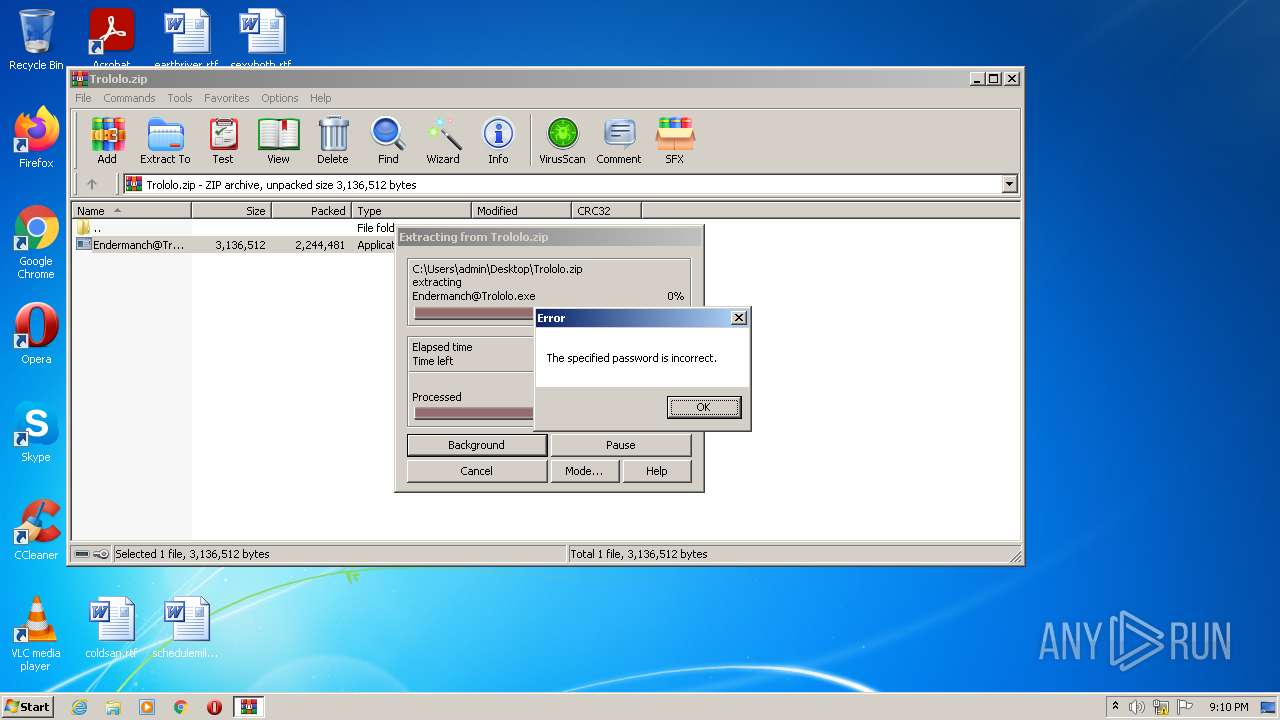Open Google Chrome desktop shortcut
This screenshot has width=1280, height=720.
point(36,242)
